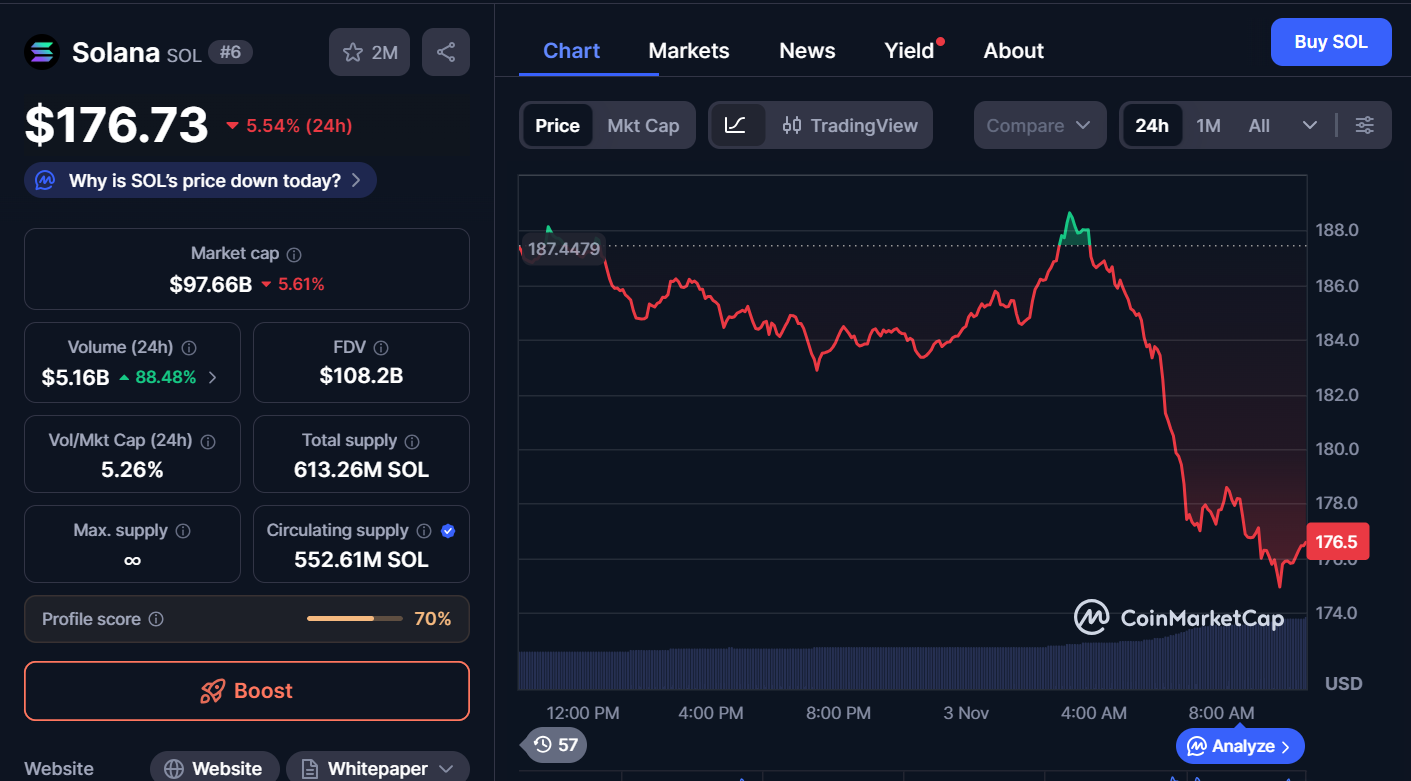The width and height of the screenshot is (1411, 781).
Task: Expand more time range options chevron
Action: pyautogui.click(x=1309, y=125)
